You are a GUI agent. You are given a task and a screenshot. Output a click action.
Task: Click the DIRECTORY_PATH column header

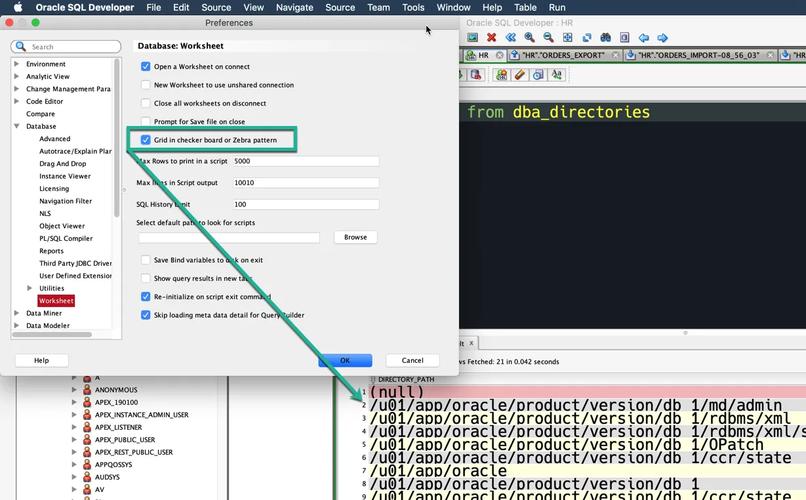pyautogui.click(x=406, y=379)
